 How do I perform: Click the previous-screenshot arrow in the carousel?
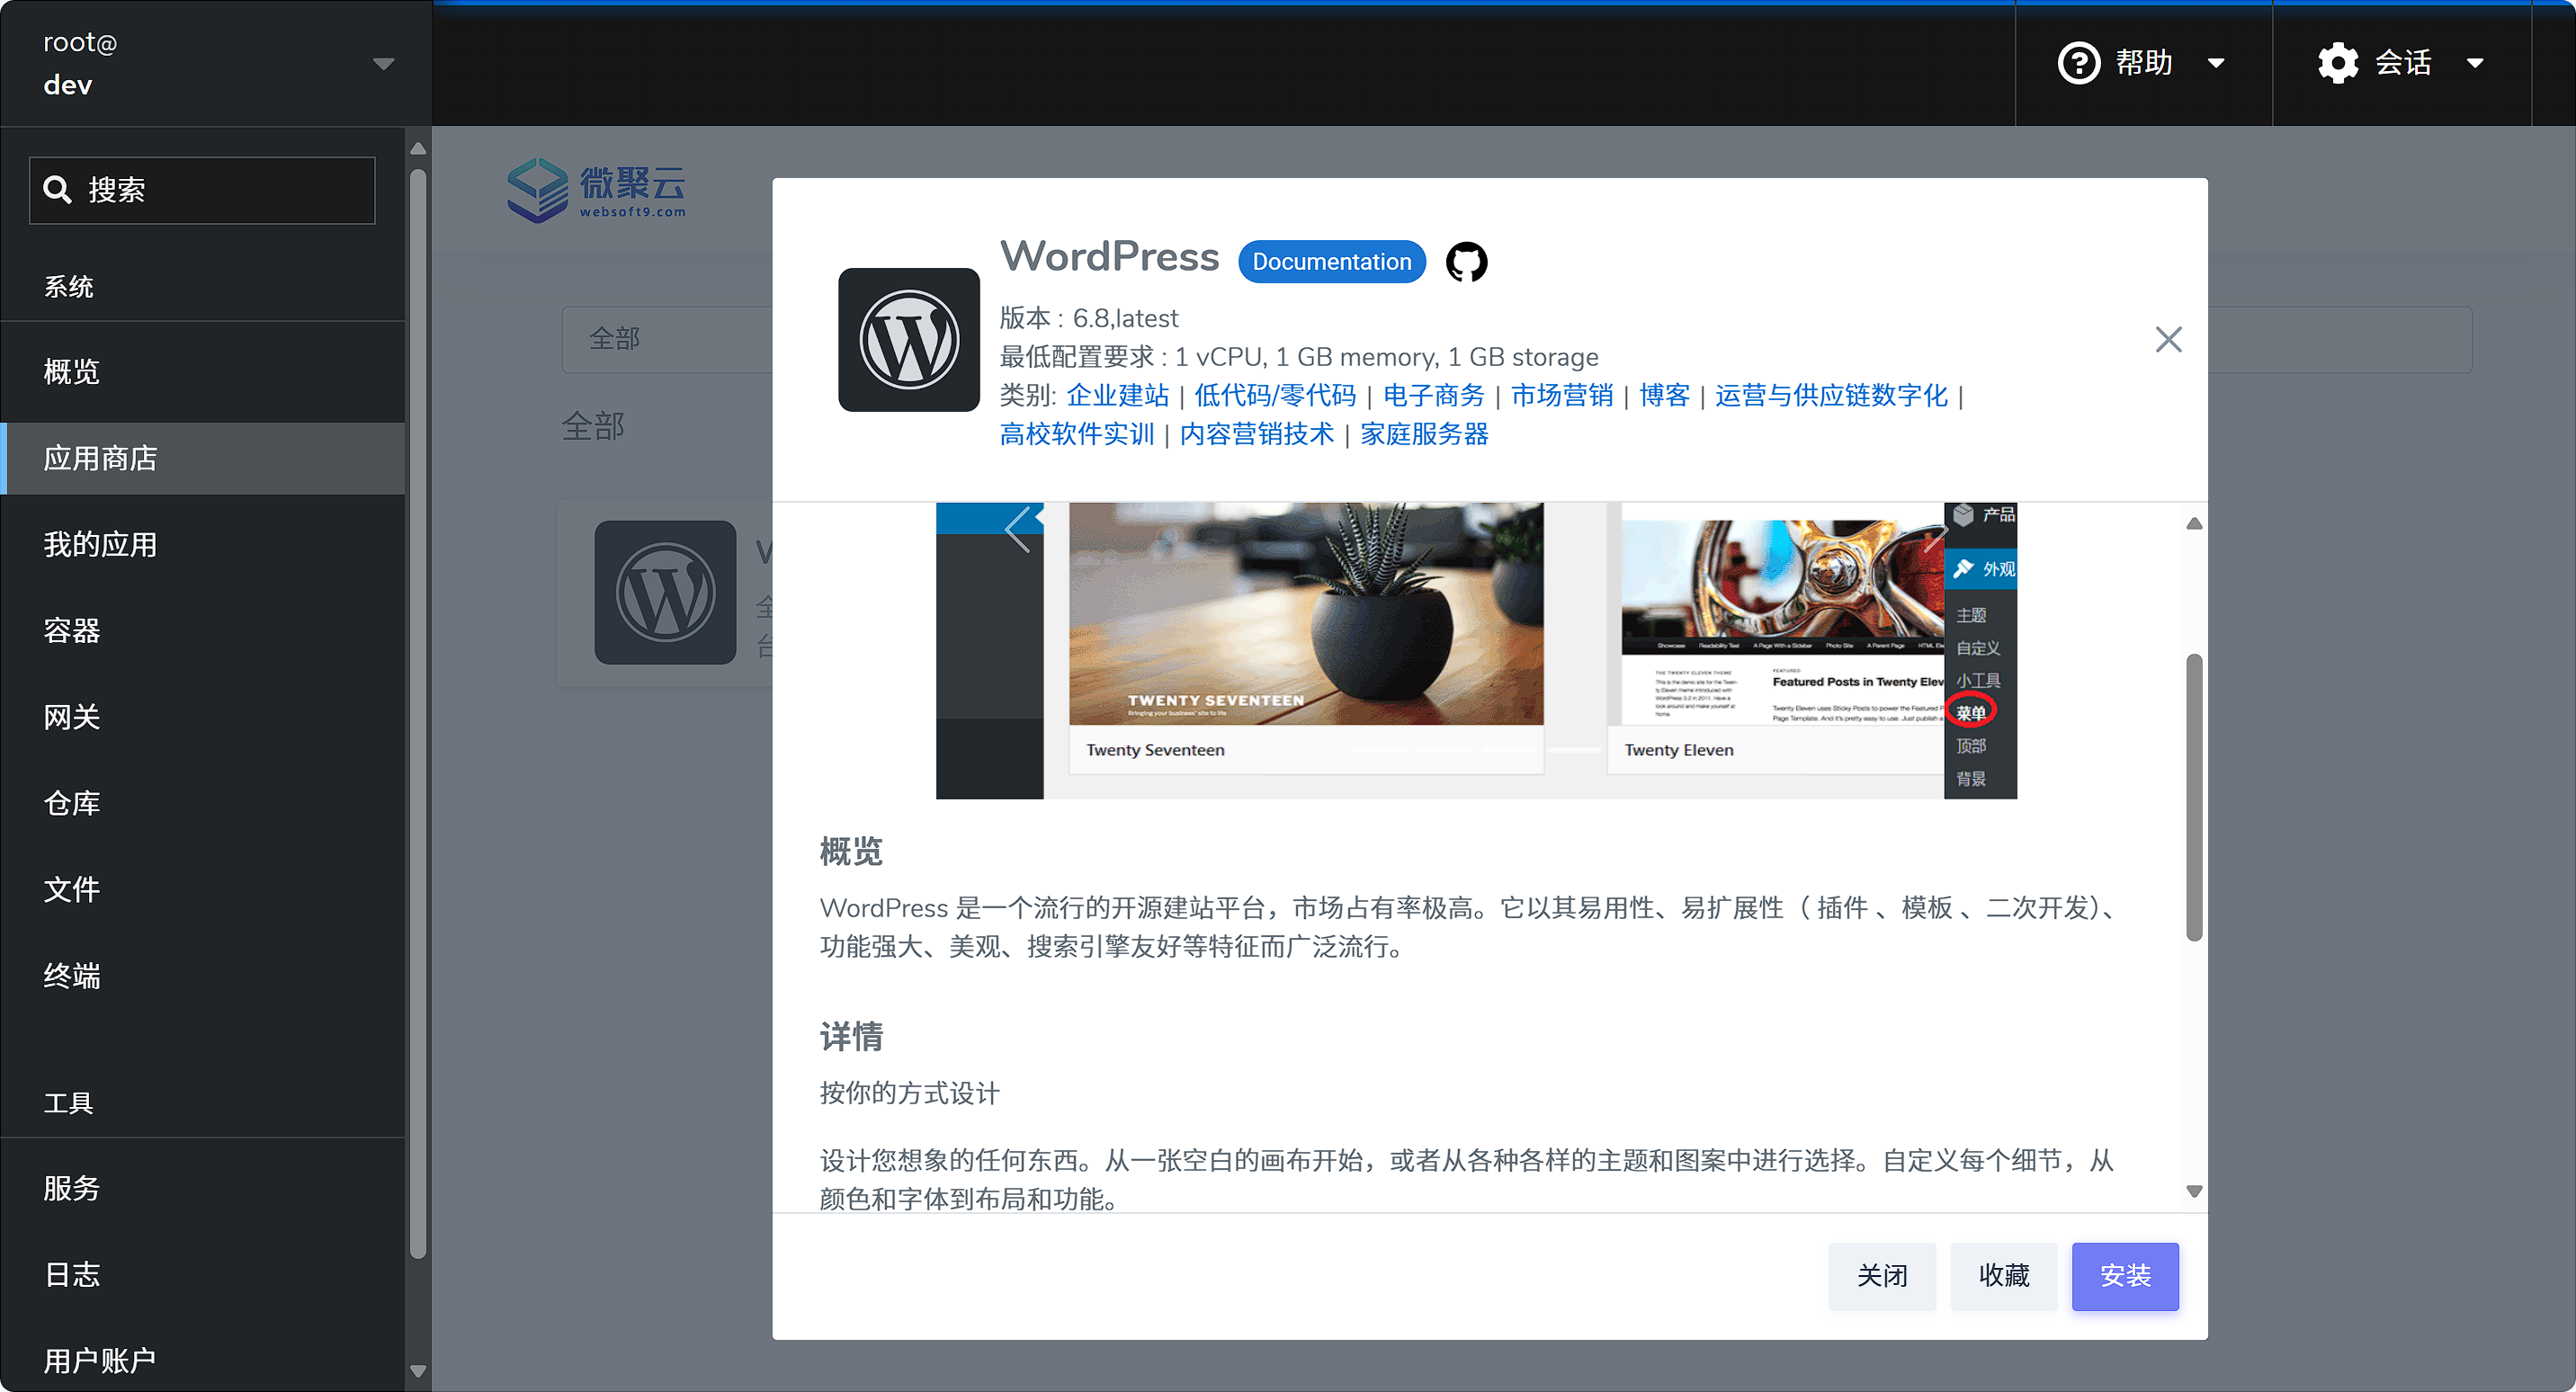pyautogui.click(x=1018, y=530)
